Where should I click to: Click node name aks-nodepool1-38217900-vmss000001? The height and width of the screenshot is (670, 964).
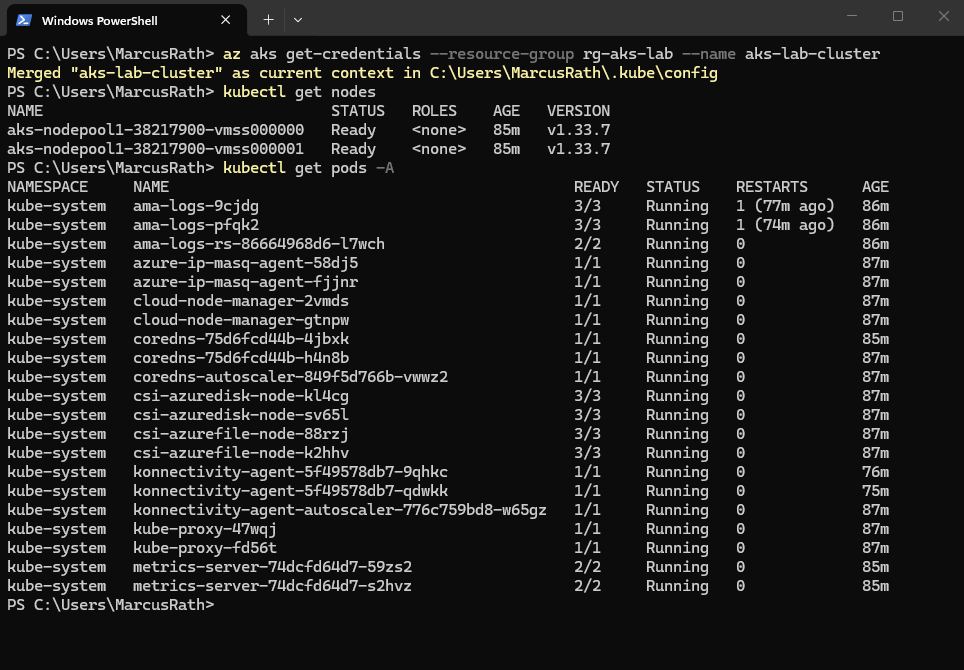pyautogui.click(x=155, y=149)
